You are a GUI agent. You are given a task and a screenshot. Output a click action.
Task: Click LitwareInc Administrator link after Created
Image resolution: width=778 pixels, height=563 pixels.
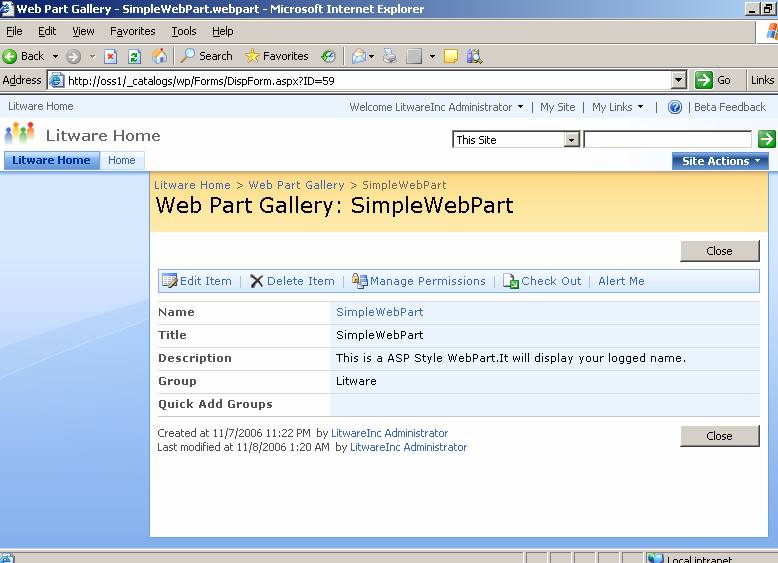click(x=389, y=433)
